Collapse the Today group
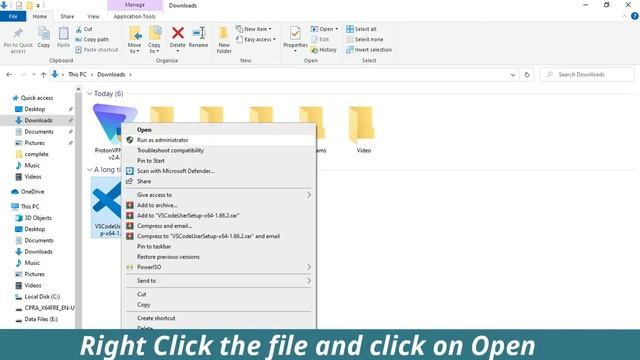 [90, 93]
